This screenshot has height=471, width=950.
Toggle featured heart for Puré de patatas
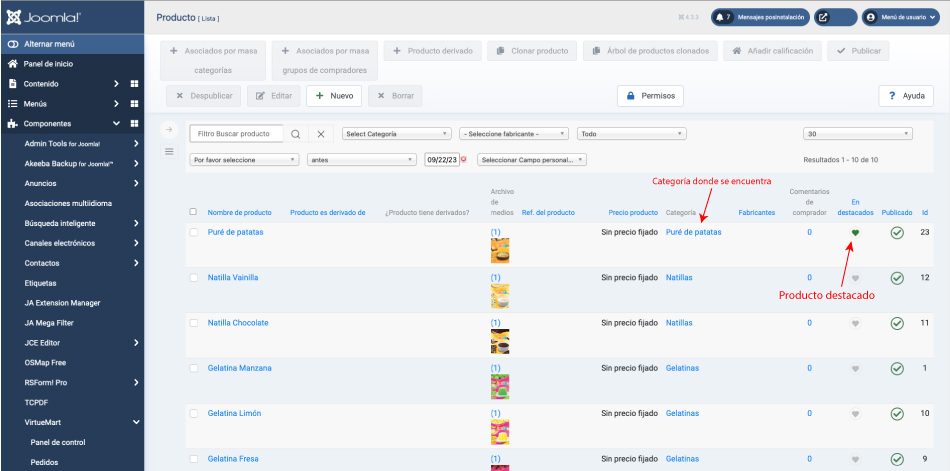click(x=855, y=233)
